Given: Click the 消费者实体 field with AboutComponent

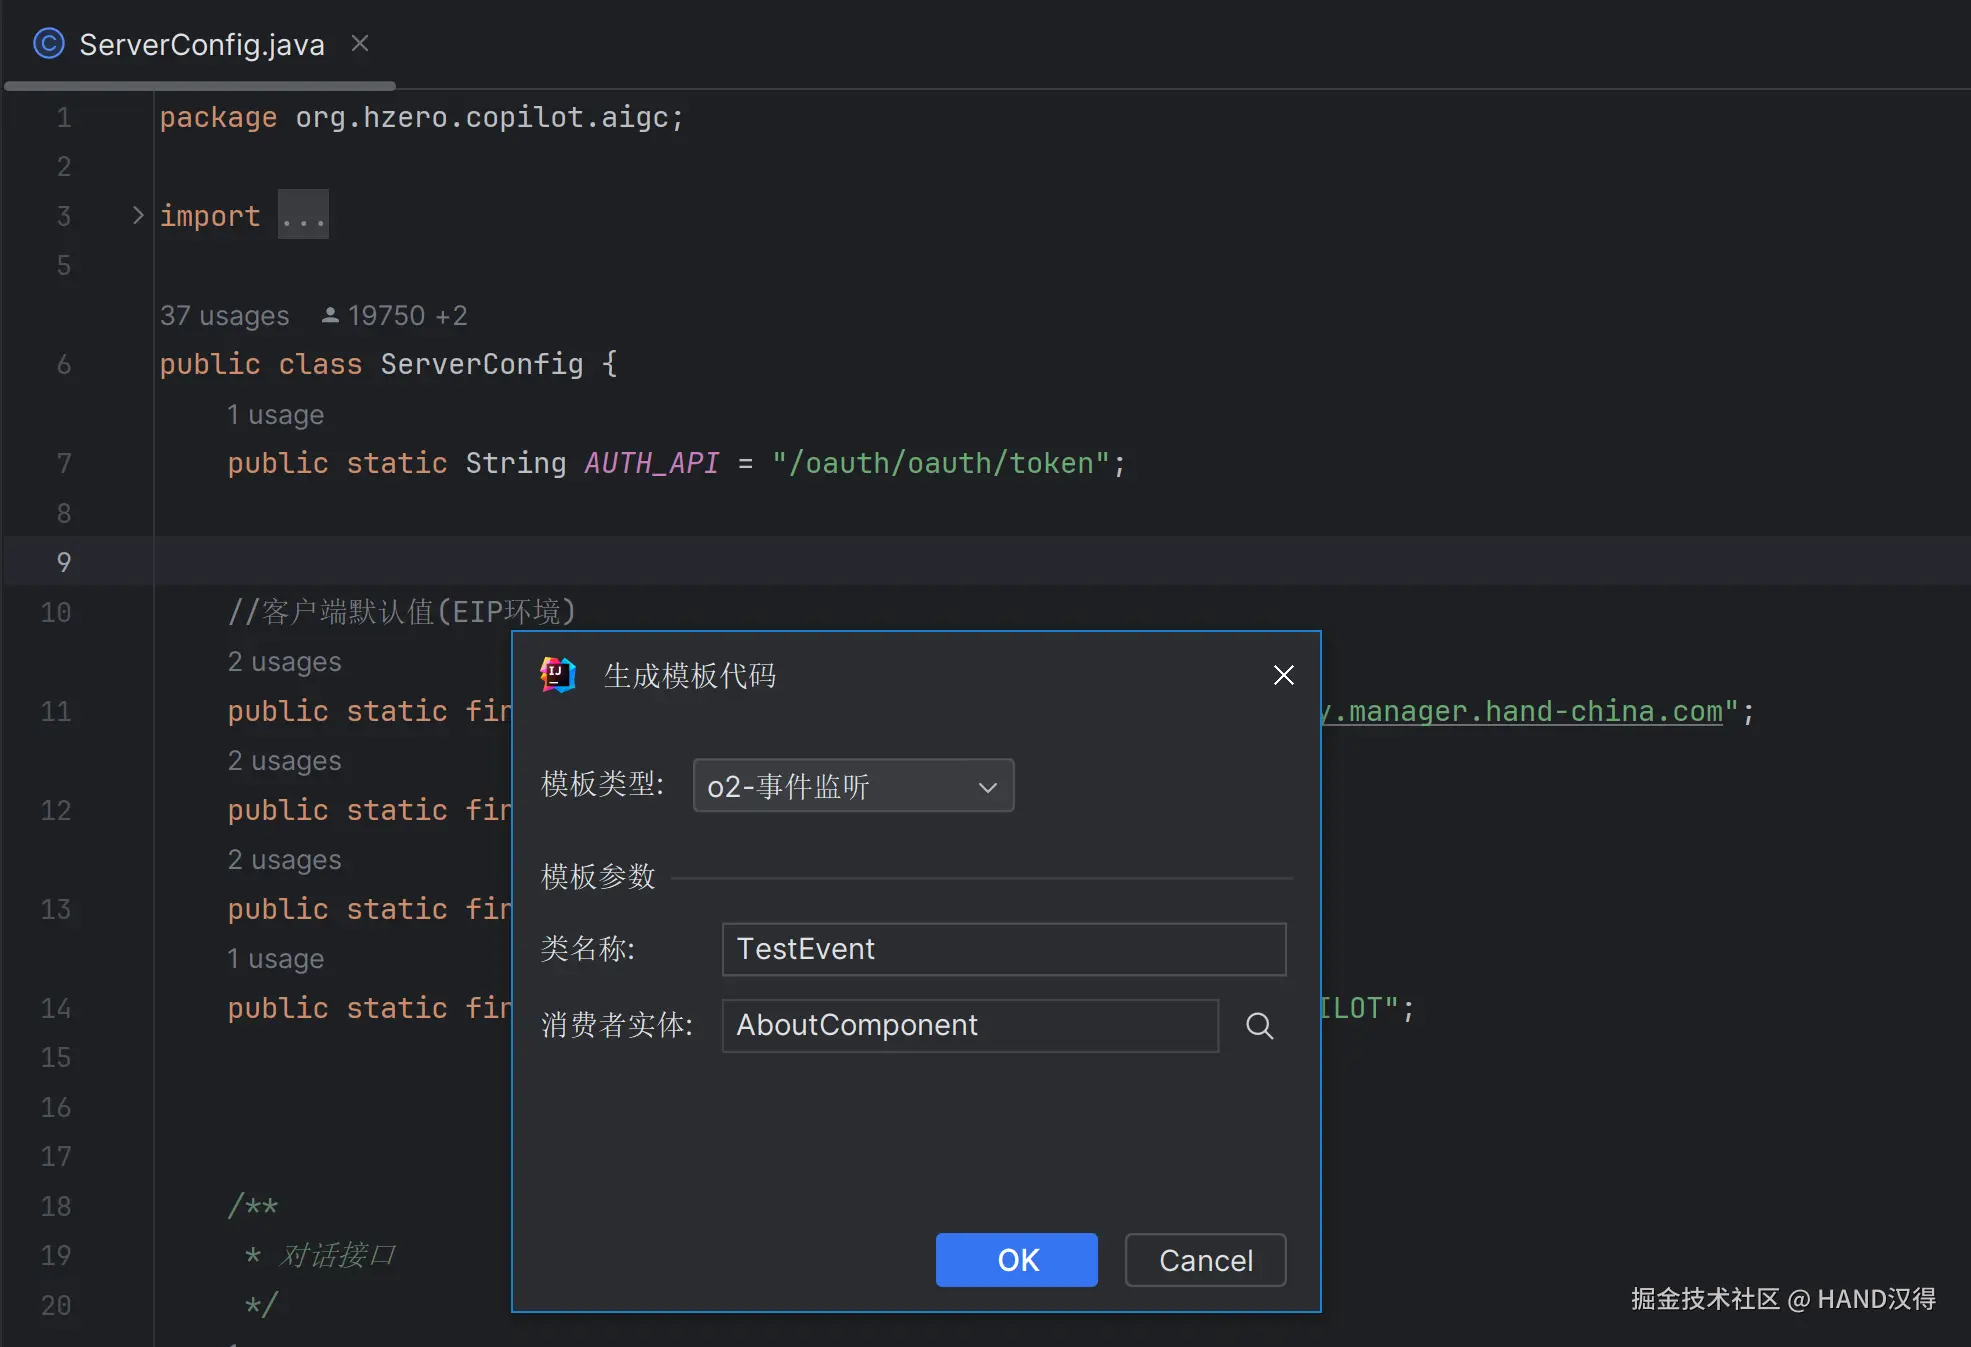Looking at the screenshot, I should [969, 1026].
